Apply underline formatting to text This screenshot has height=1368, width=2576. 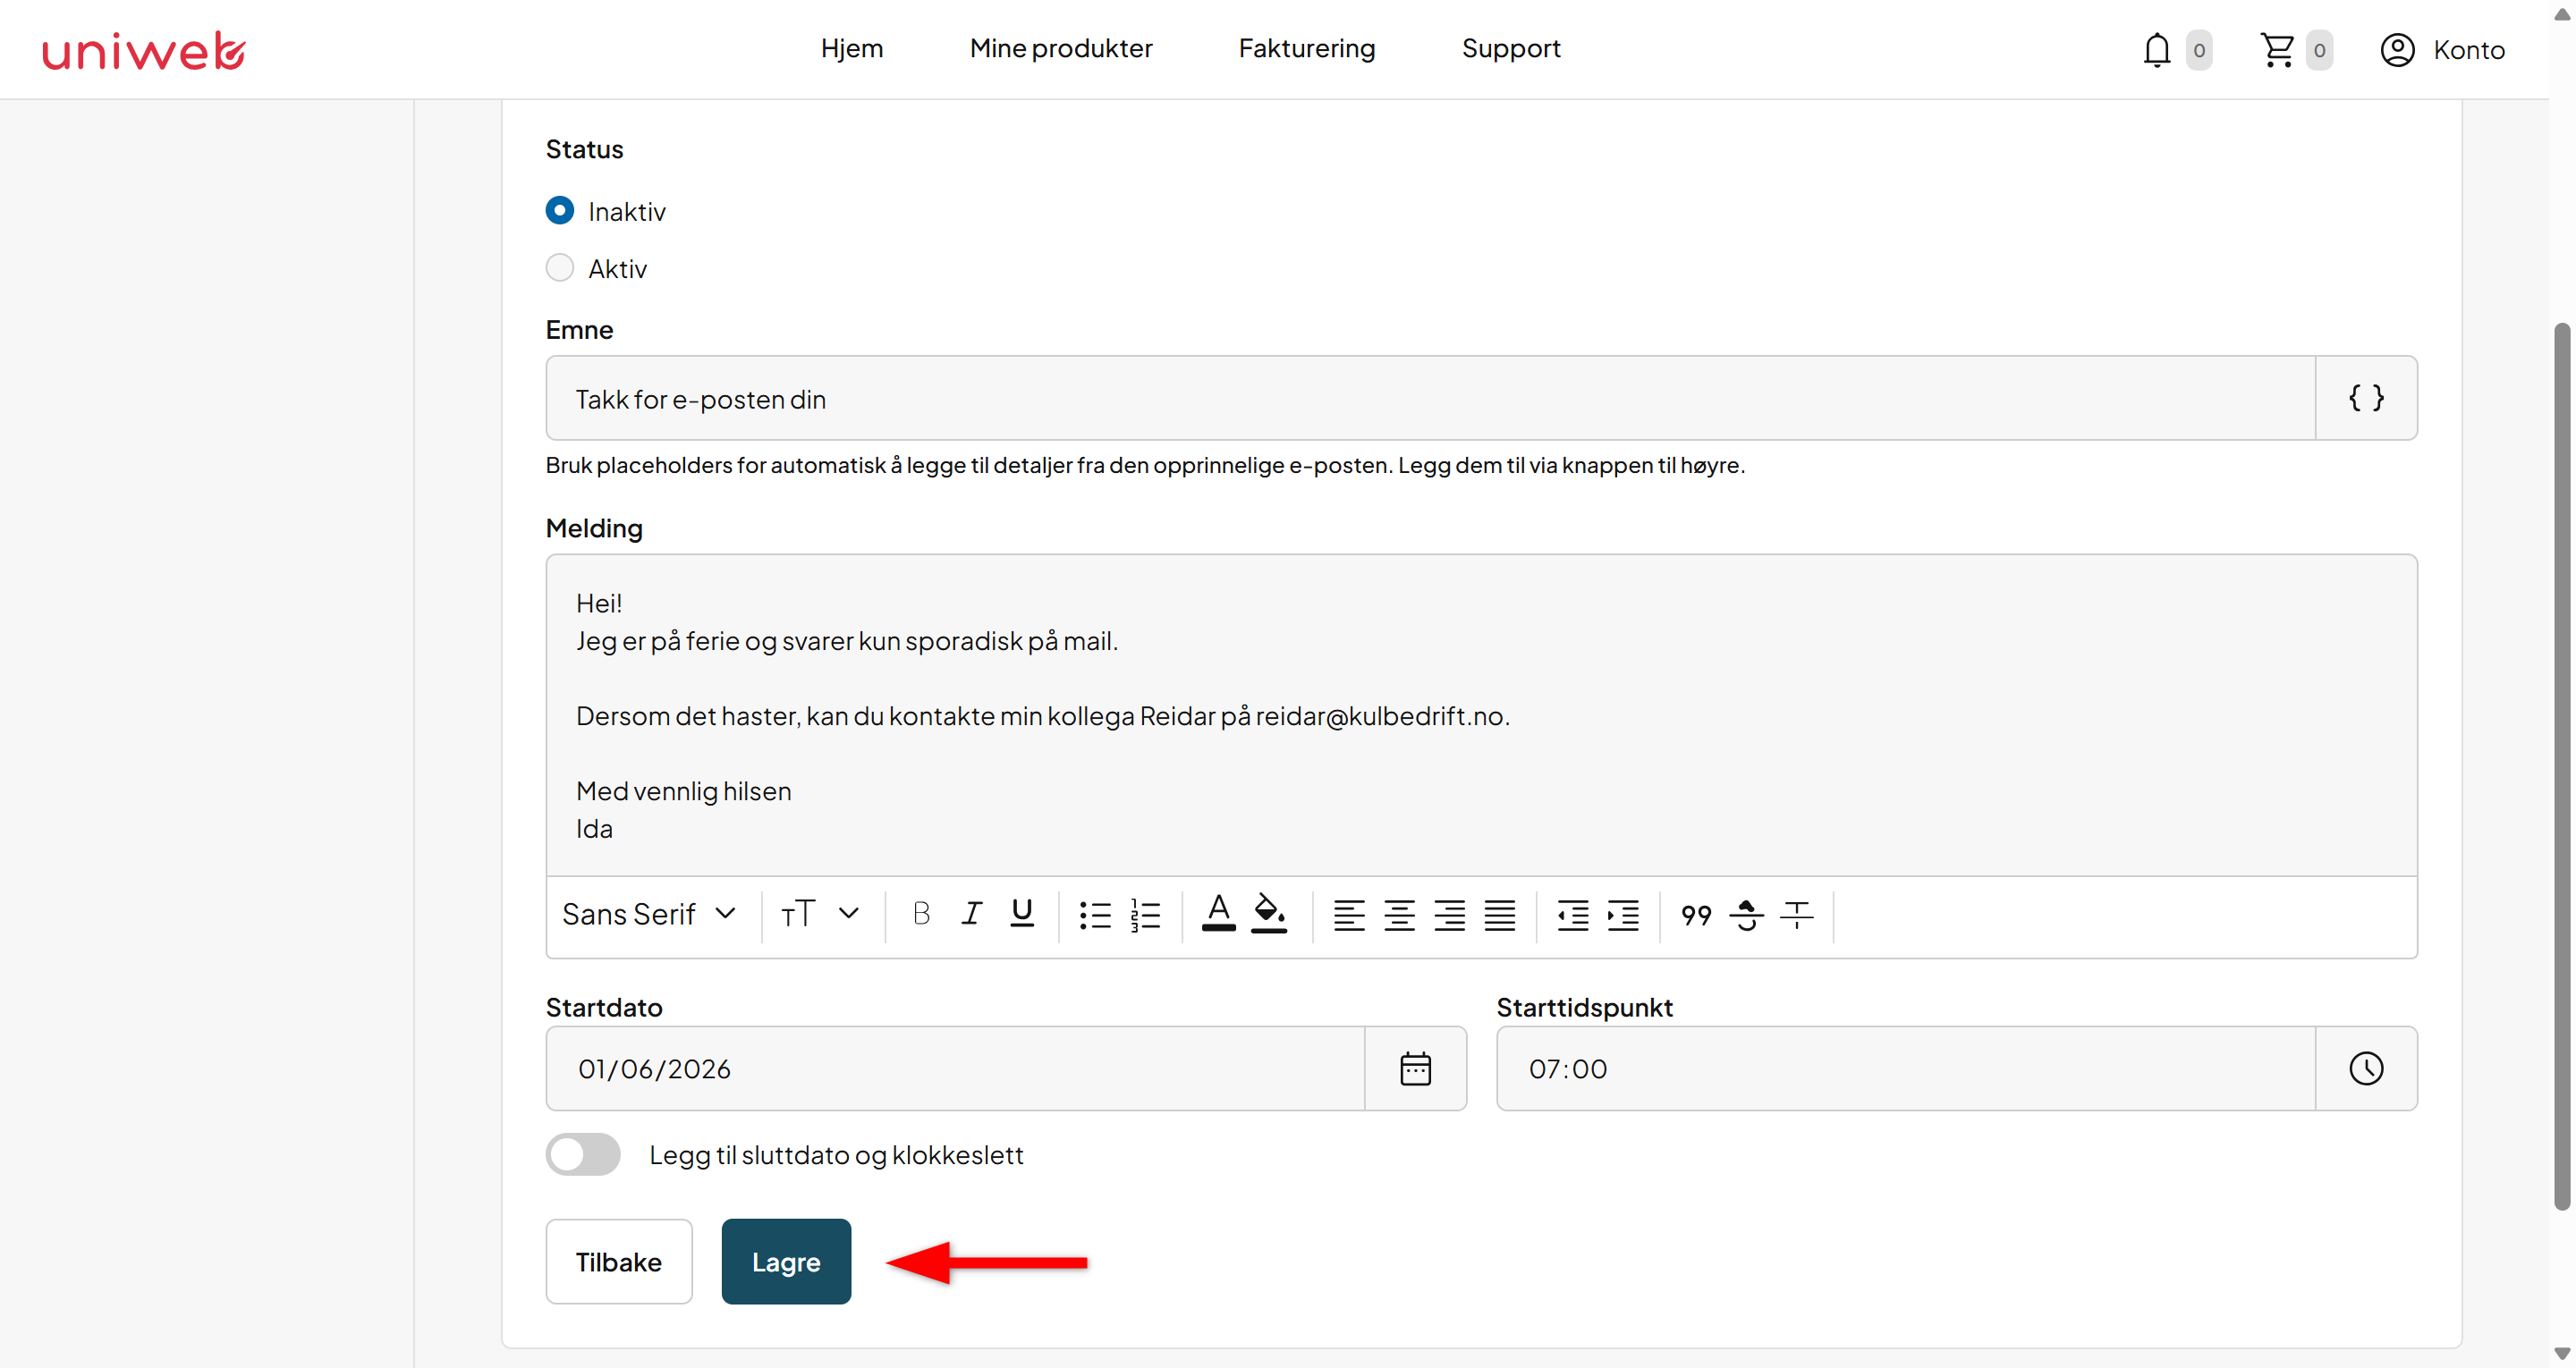click(x=1021, y=914)
